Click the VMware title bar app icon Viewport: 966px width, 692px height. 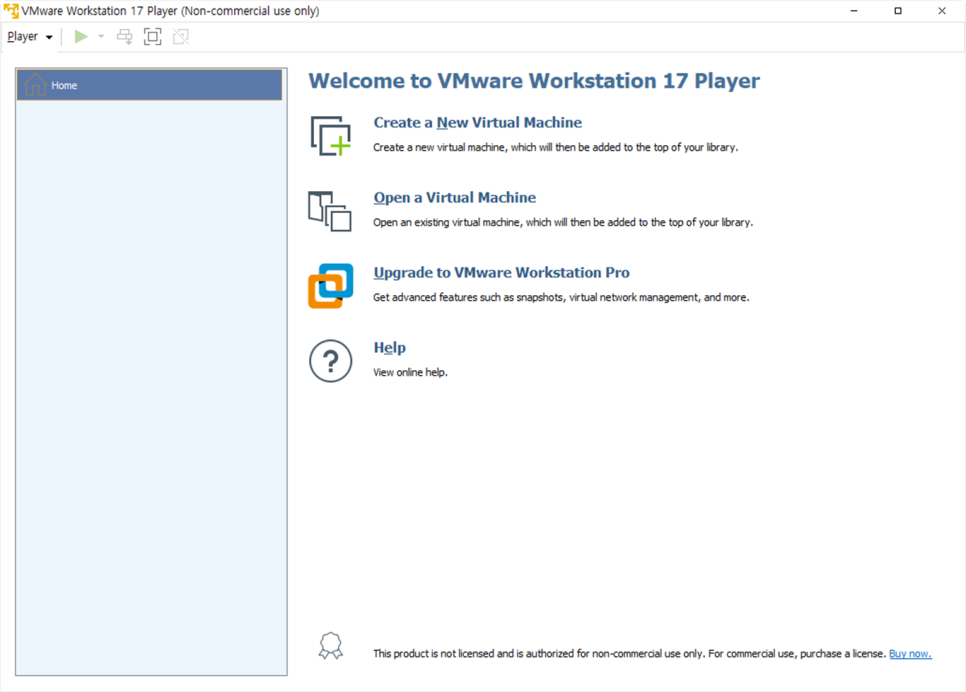click(11, 10)
